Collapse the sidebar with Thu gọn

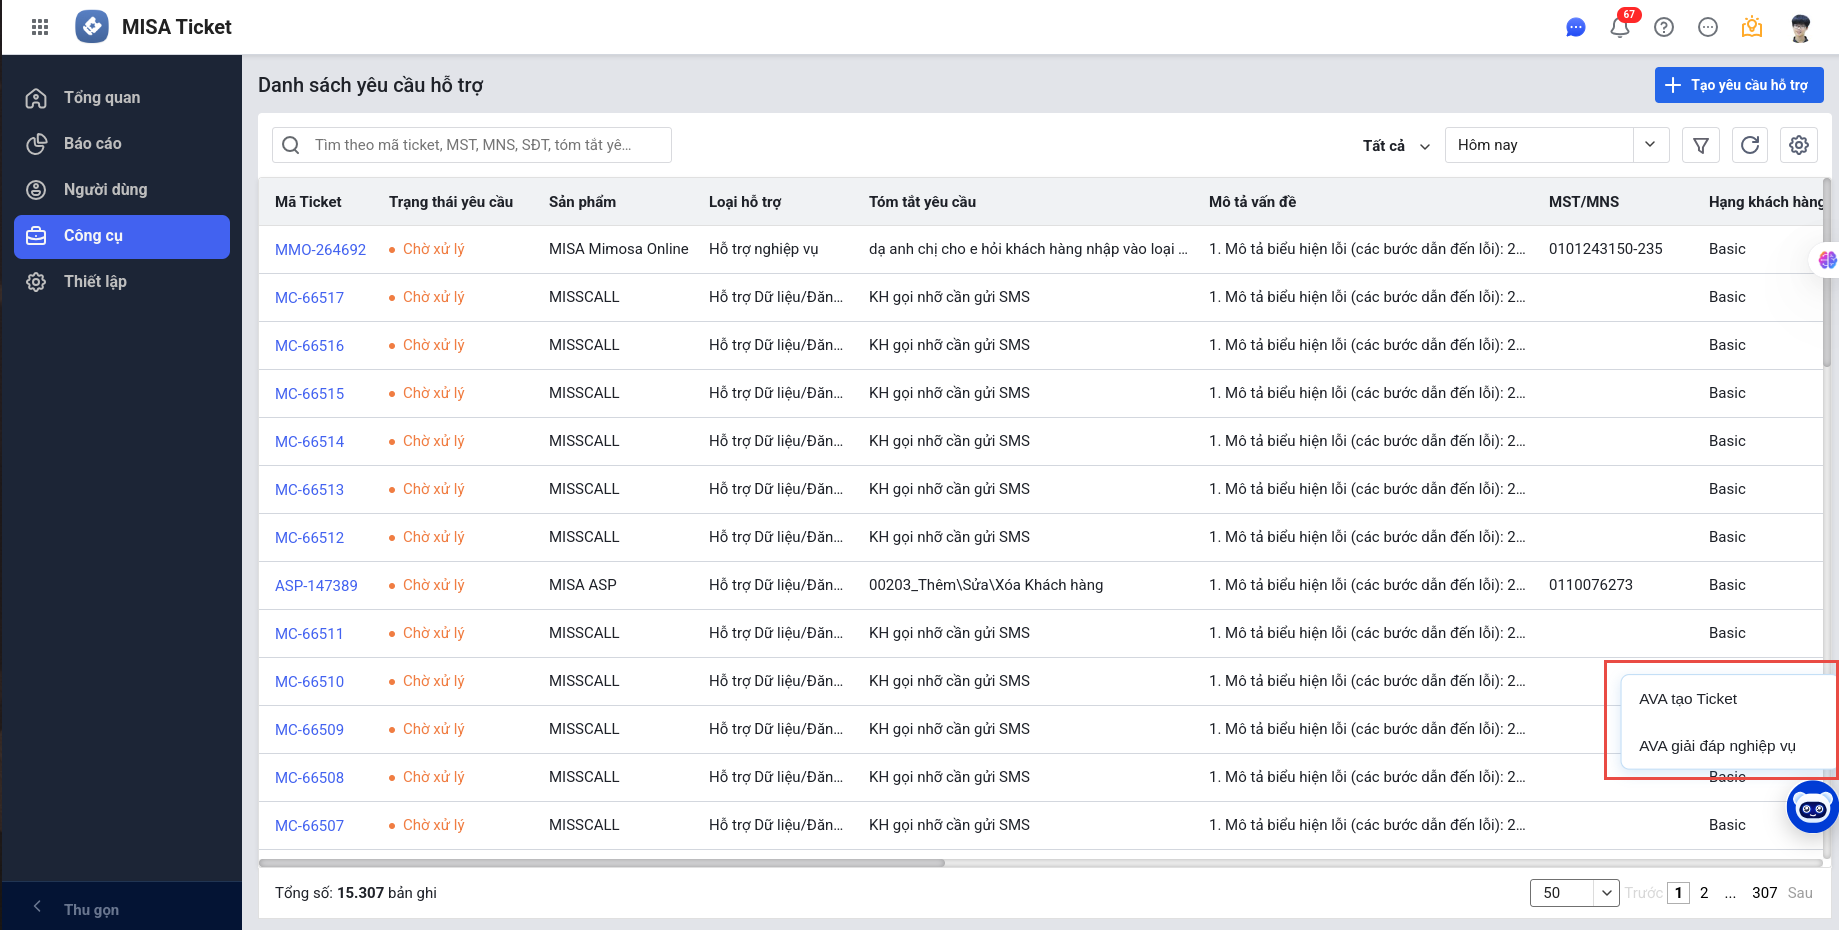point(90,909)
